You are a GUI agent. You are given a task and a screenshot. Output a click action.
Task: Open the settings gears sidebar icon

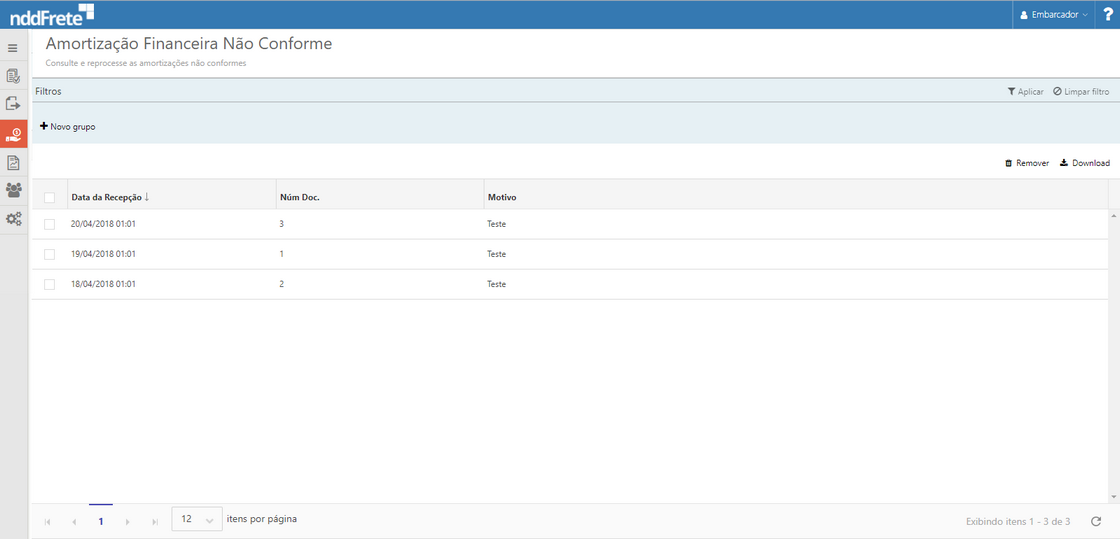point(13,219)
